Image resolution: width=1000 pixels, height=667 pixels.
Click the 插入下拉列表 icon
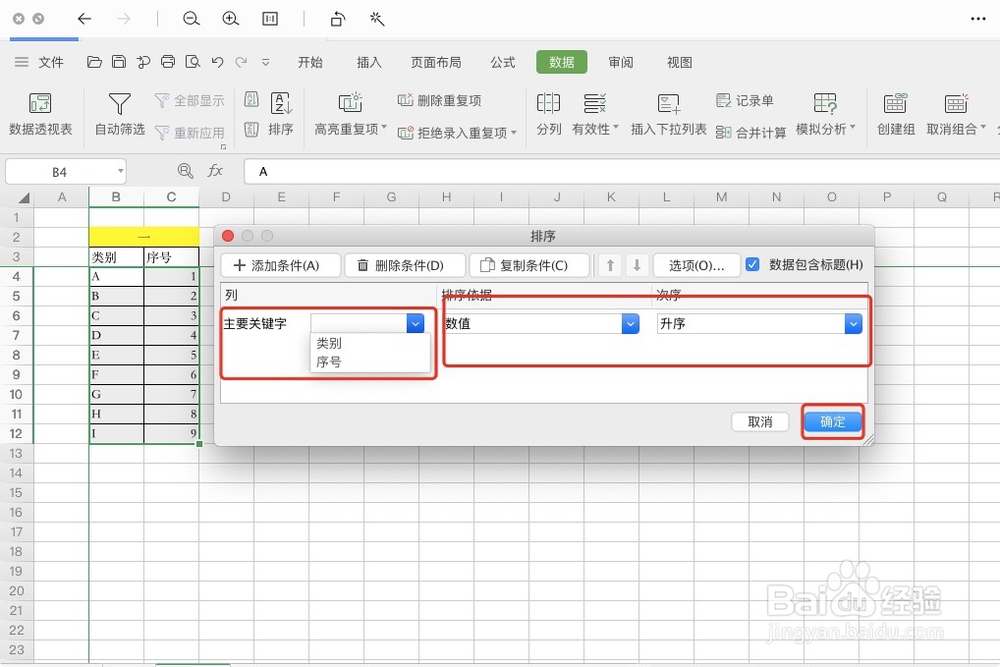(668, 112)
